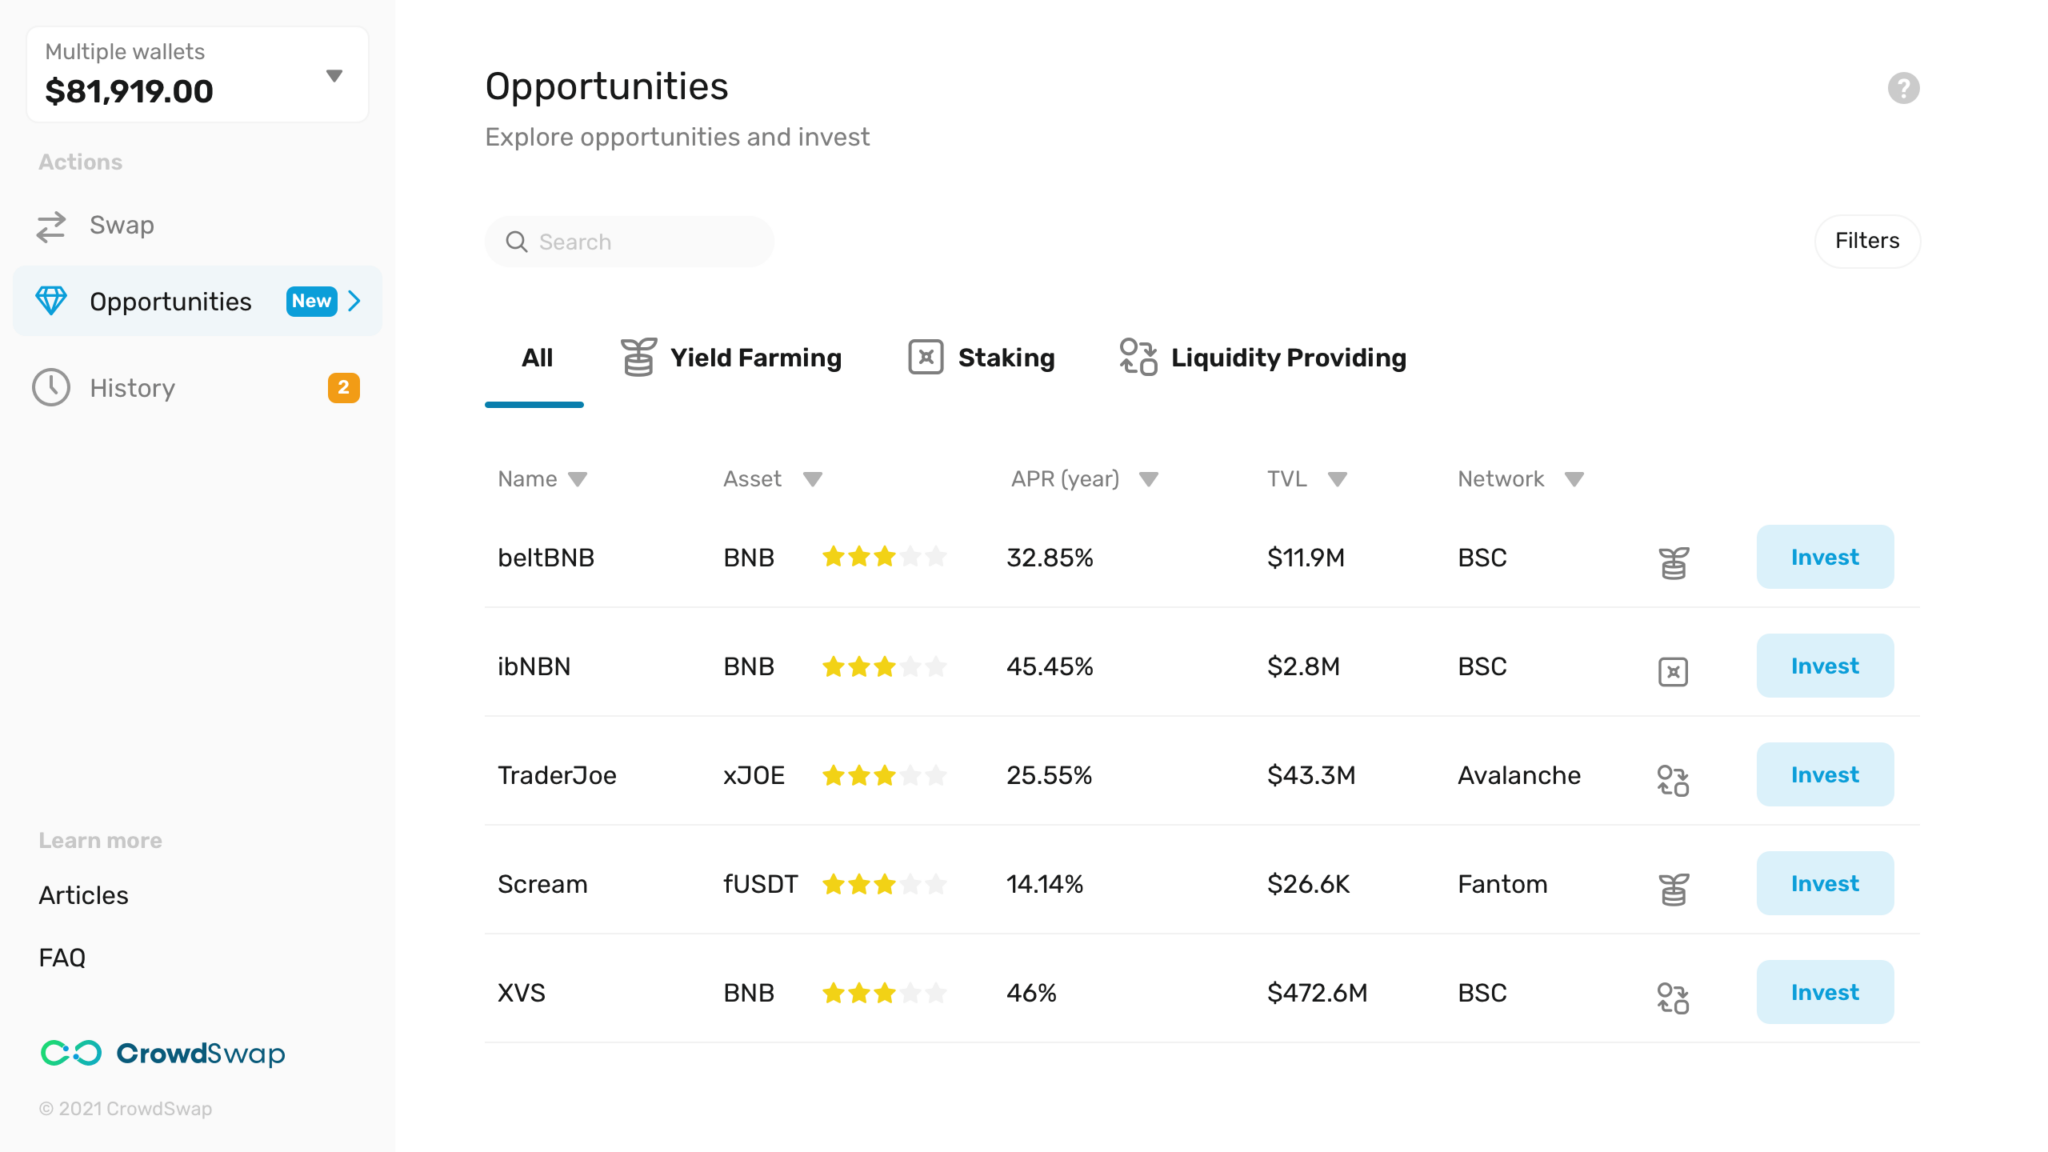Click the orange History notification badge
The height and width of the screenshot is (1152, 2048).
pos(343,388)
